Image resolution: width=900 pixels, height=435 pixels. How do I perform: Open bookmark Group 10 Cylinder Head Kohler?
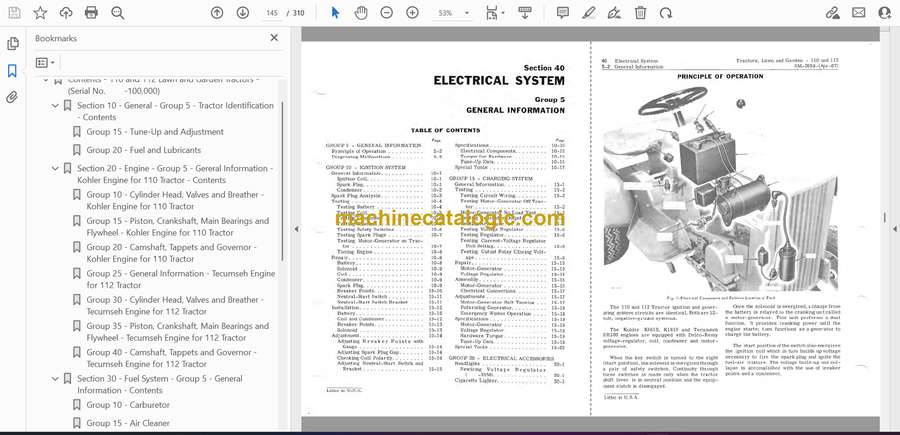[x=176, y=200]
